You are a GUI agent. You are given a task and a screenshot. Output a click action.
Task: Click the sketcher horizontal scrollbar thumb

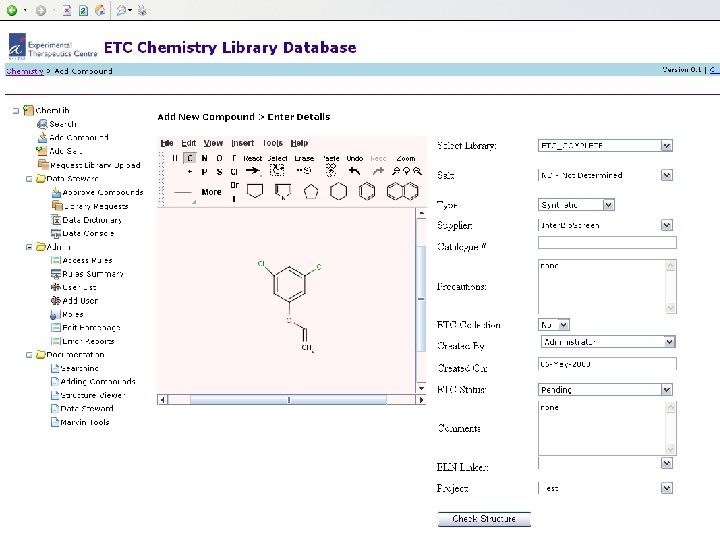(x=288, y=400)
